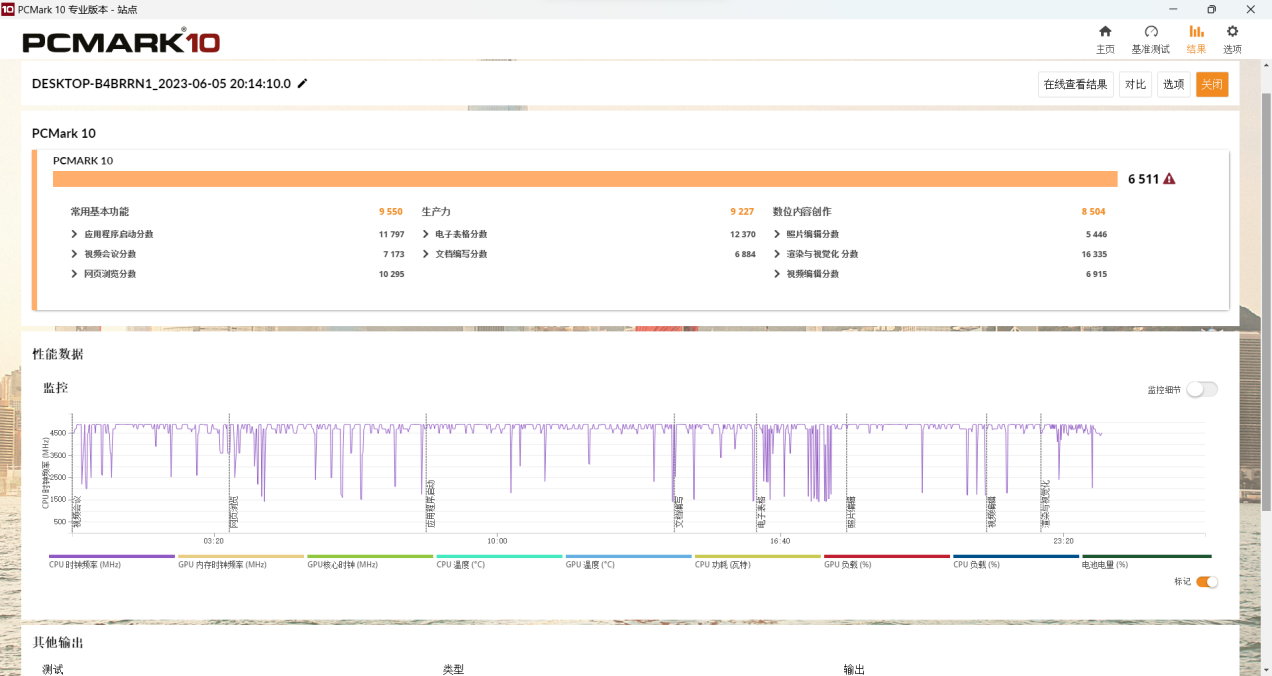
Task: Click the 视频编辑 marker on the chart
Action: (992, 511)
